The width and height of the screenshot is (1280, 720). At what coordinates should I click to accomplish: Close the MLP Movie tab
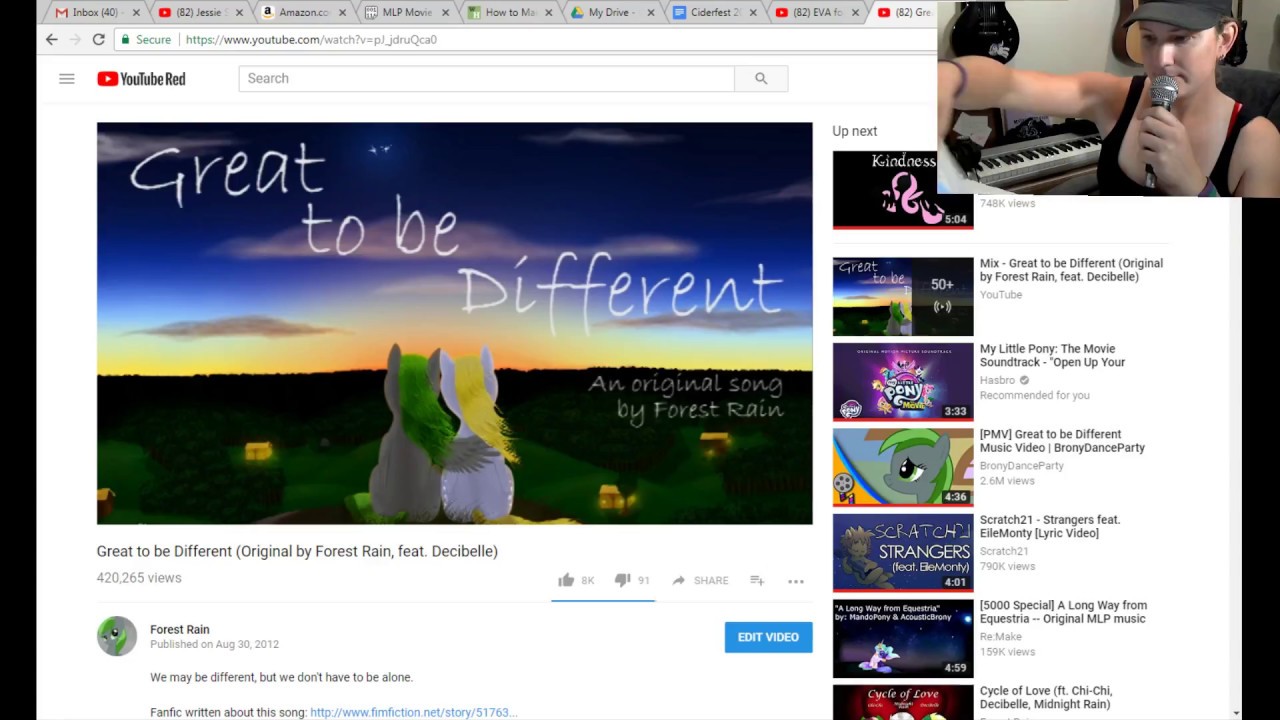point(445,13)
